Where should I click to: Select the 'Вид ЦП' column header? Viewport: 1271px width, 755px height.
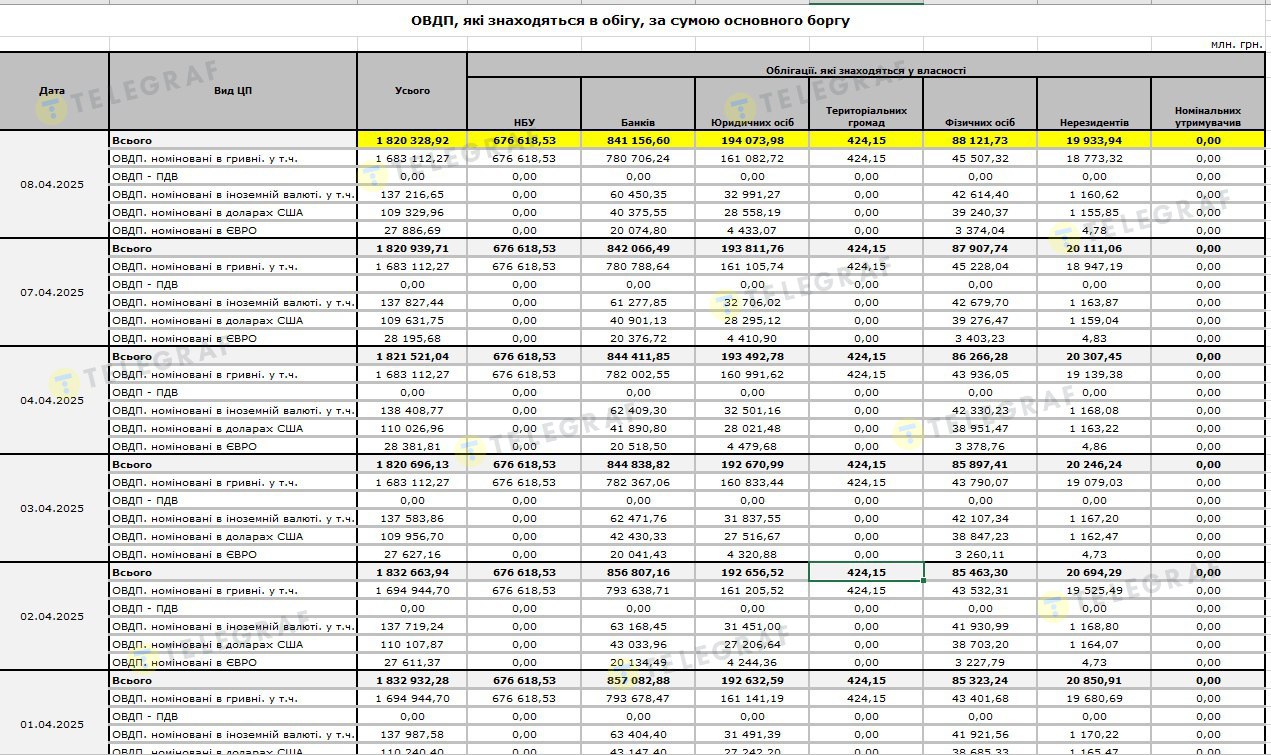[x=233, y=91]
